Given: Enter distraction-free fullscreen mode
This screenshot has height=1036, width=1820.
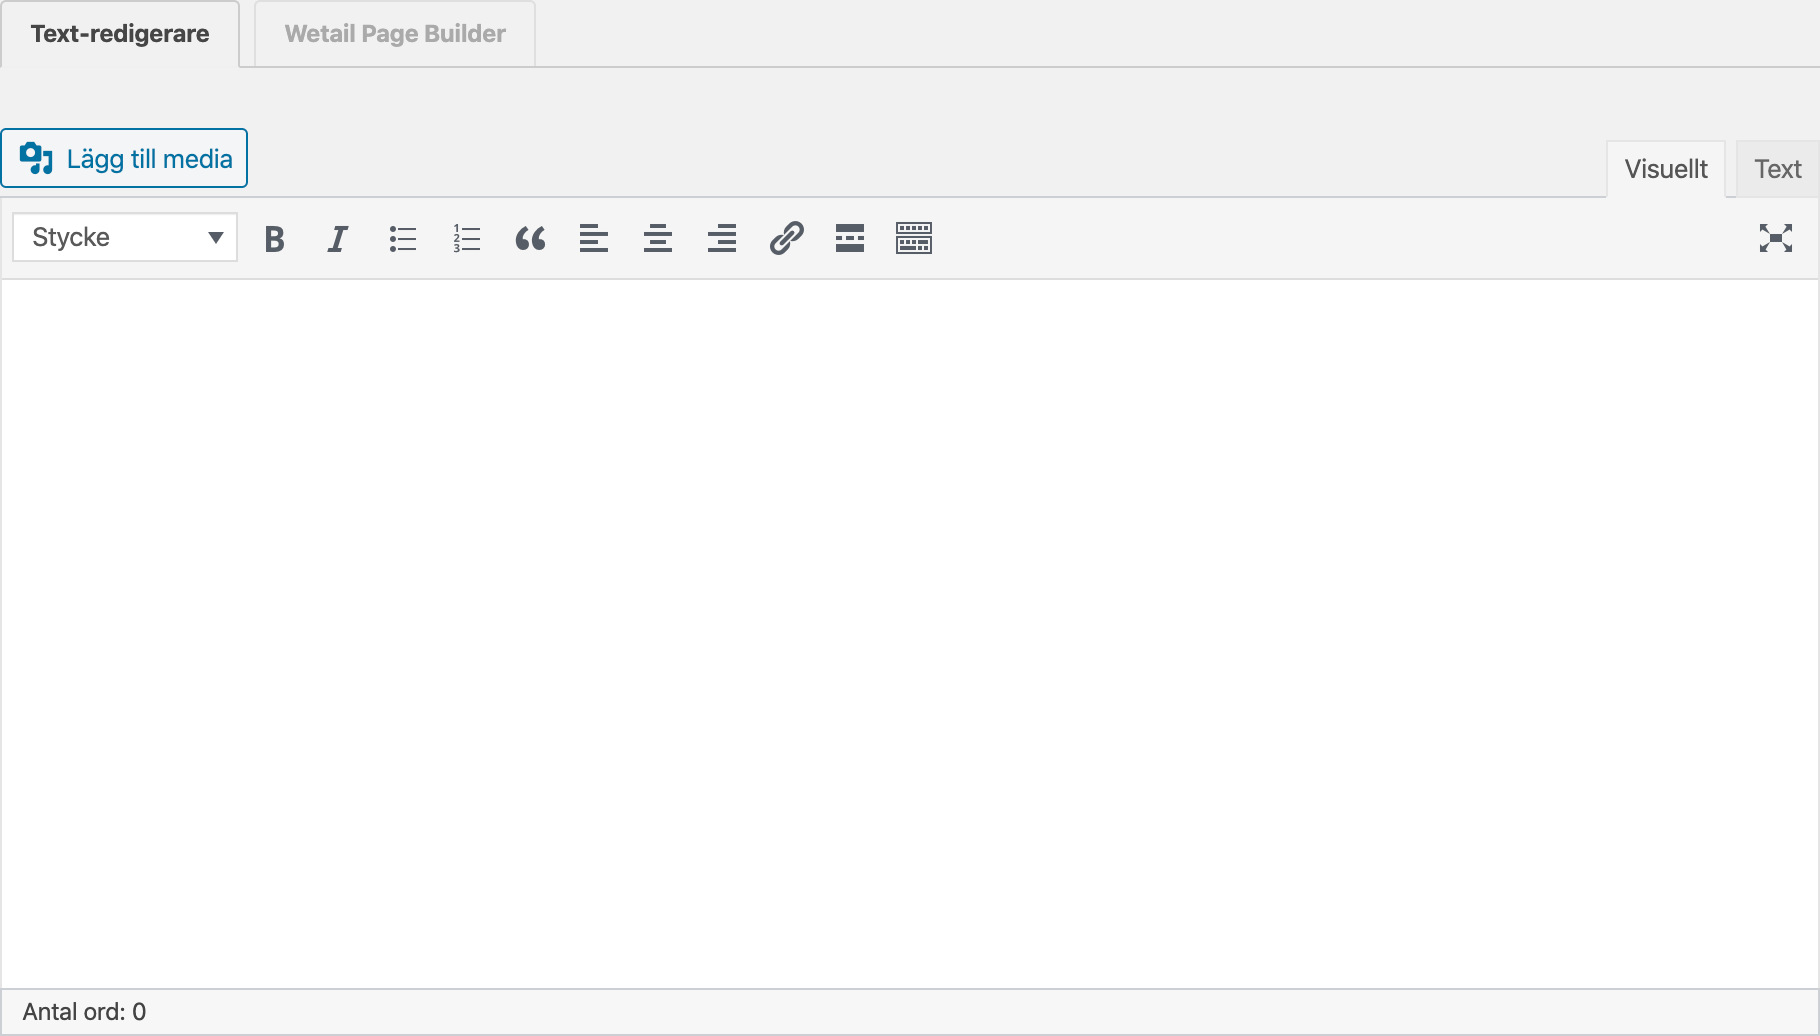Looking at the screenshot, I should (x=1775, y=238).
